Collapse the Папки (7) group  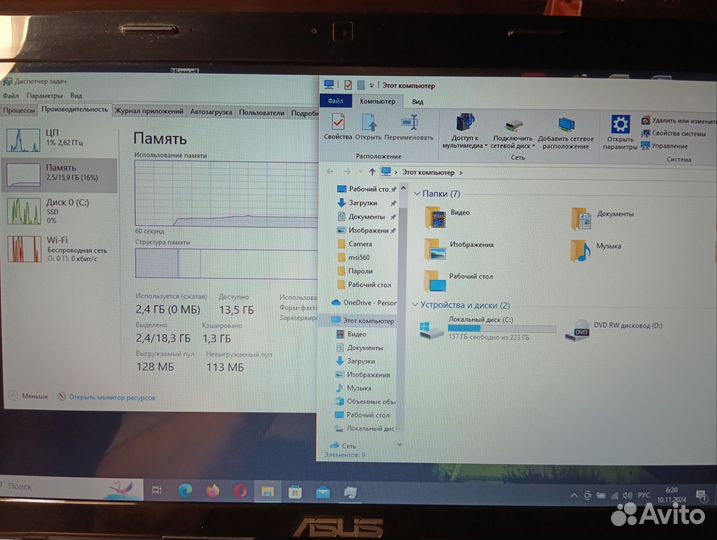417,194
